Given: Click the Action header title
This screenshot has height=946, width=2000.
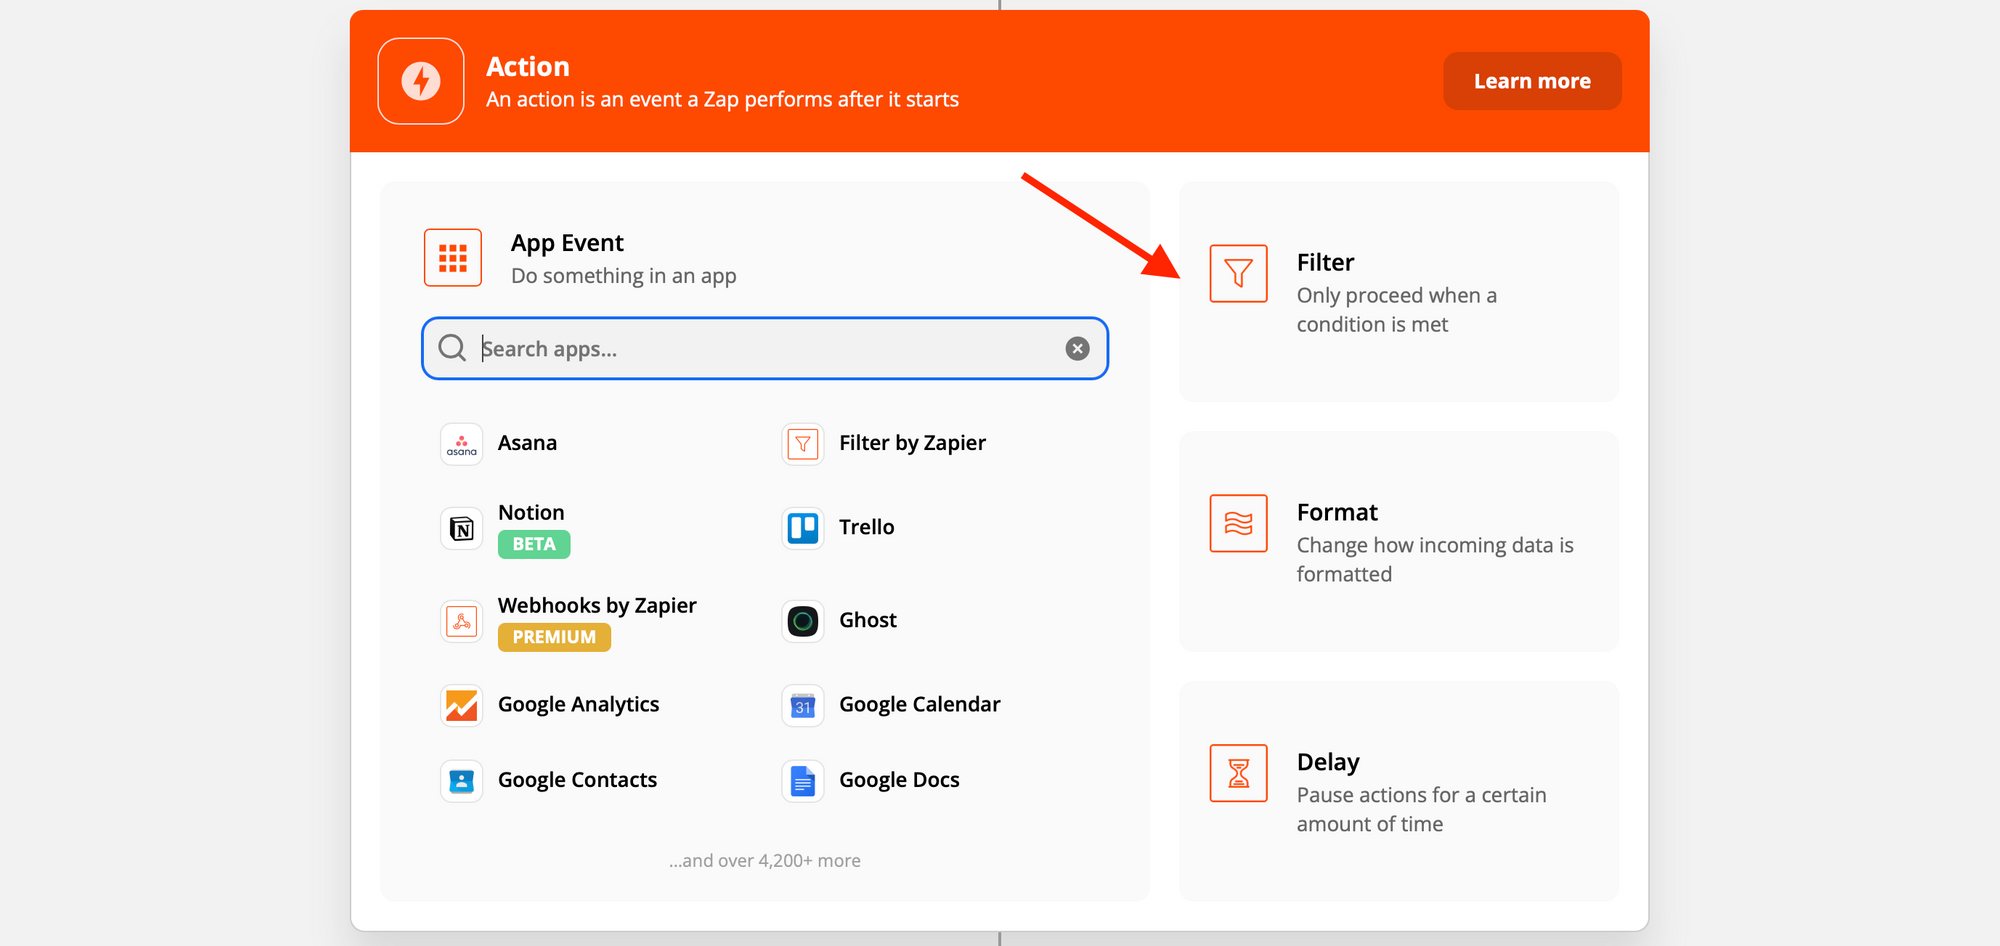Looking at the screenshot, I should click(x=528, y=67).
